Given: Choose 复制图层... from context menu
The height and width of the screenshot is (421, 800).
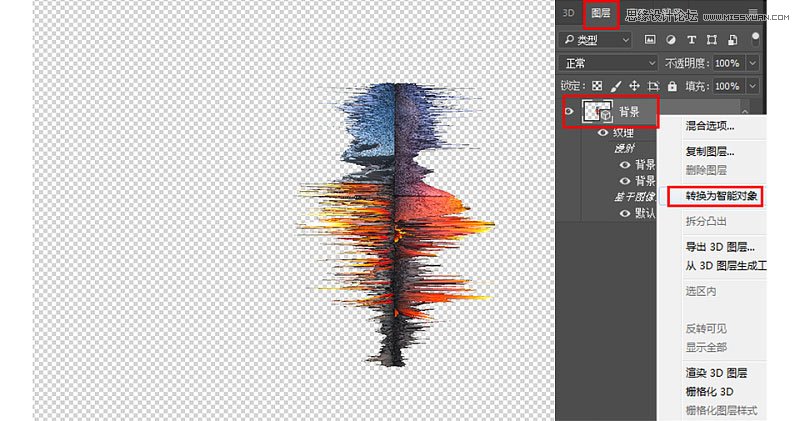Looking at the screenshot, I should point(710,152).
